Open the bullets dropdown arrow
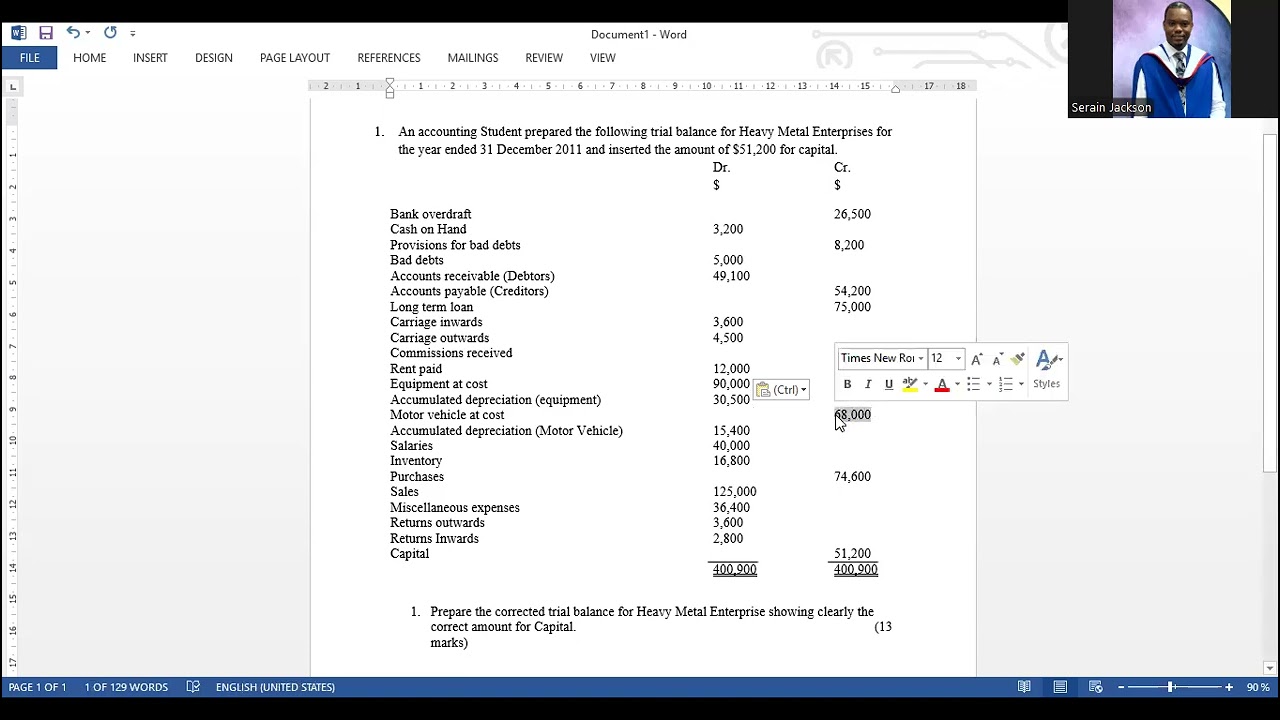 (x=989, y=384)
